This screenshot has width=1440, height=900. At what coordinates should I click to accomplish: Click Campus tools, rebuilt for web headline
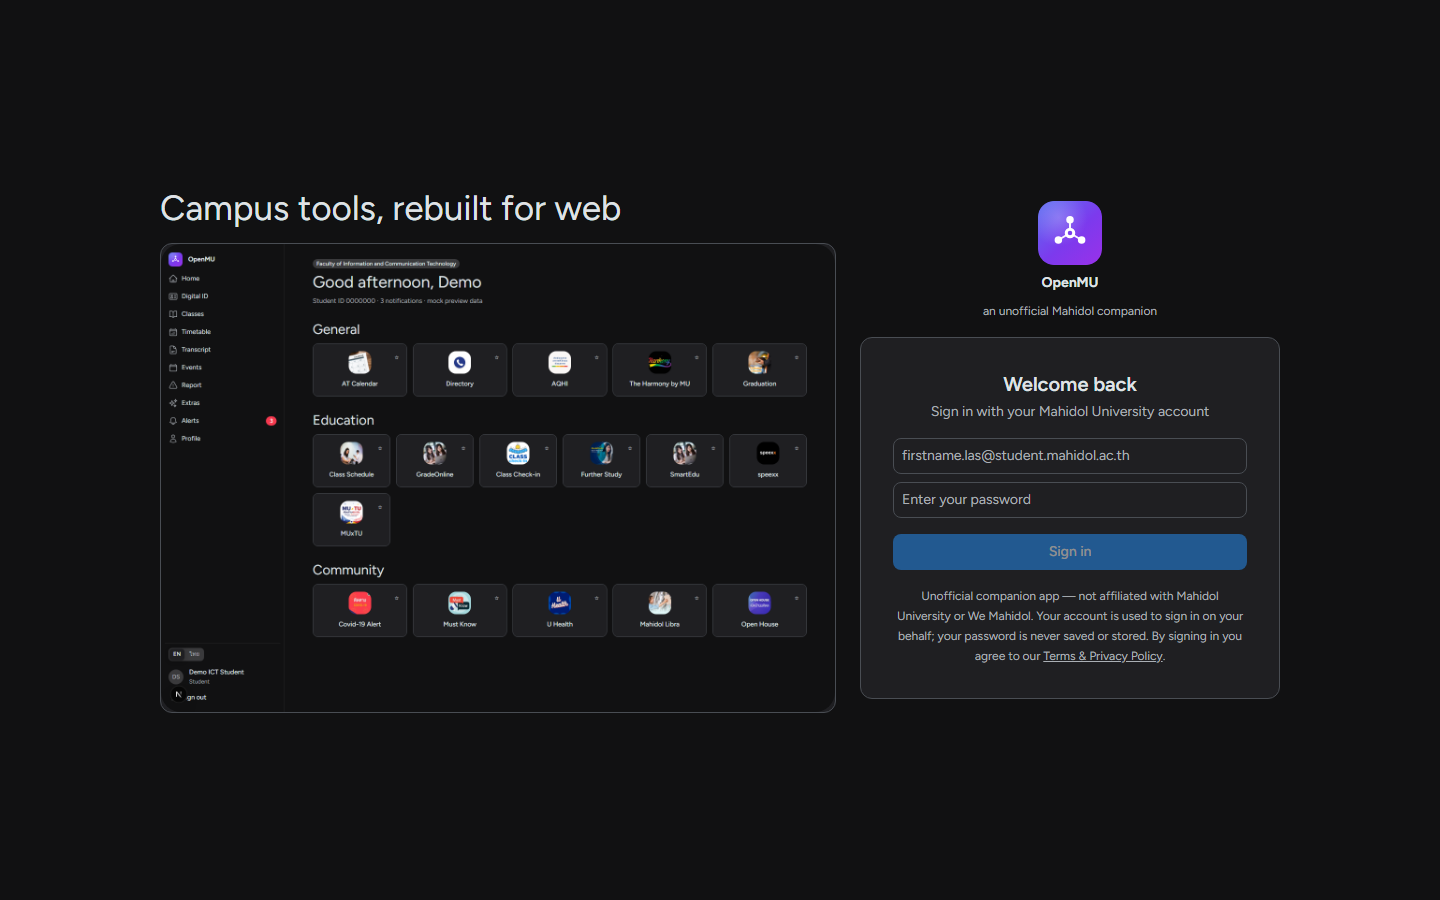[391, 209]
